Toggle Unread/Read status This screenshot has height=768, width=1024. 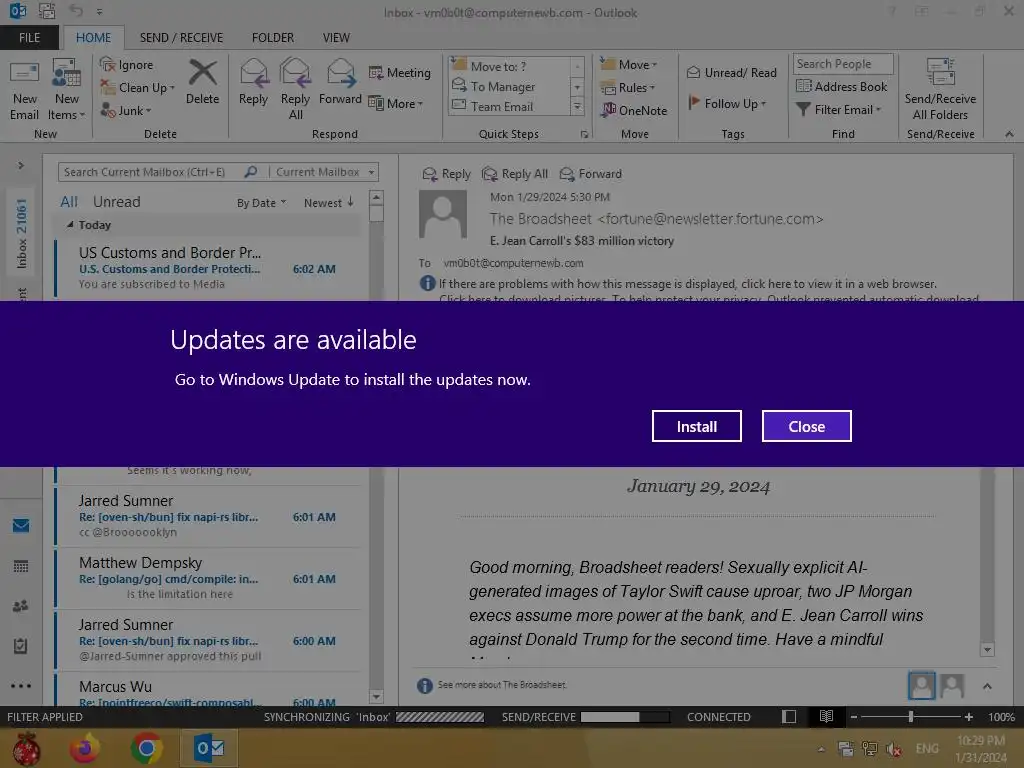732,72
